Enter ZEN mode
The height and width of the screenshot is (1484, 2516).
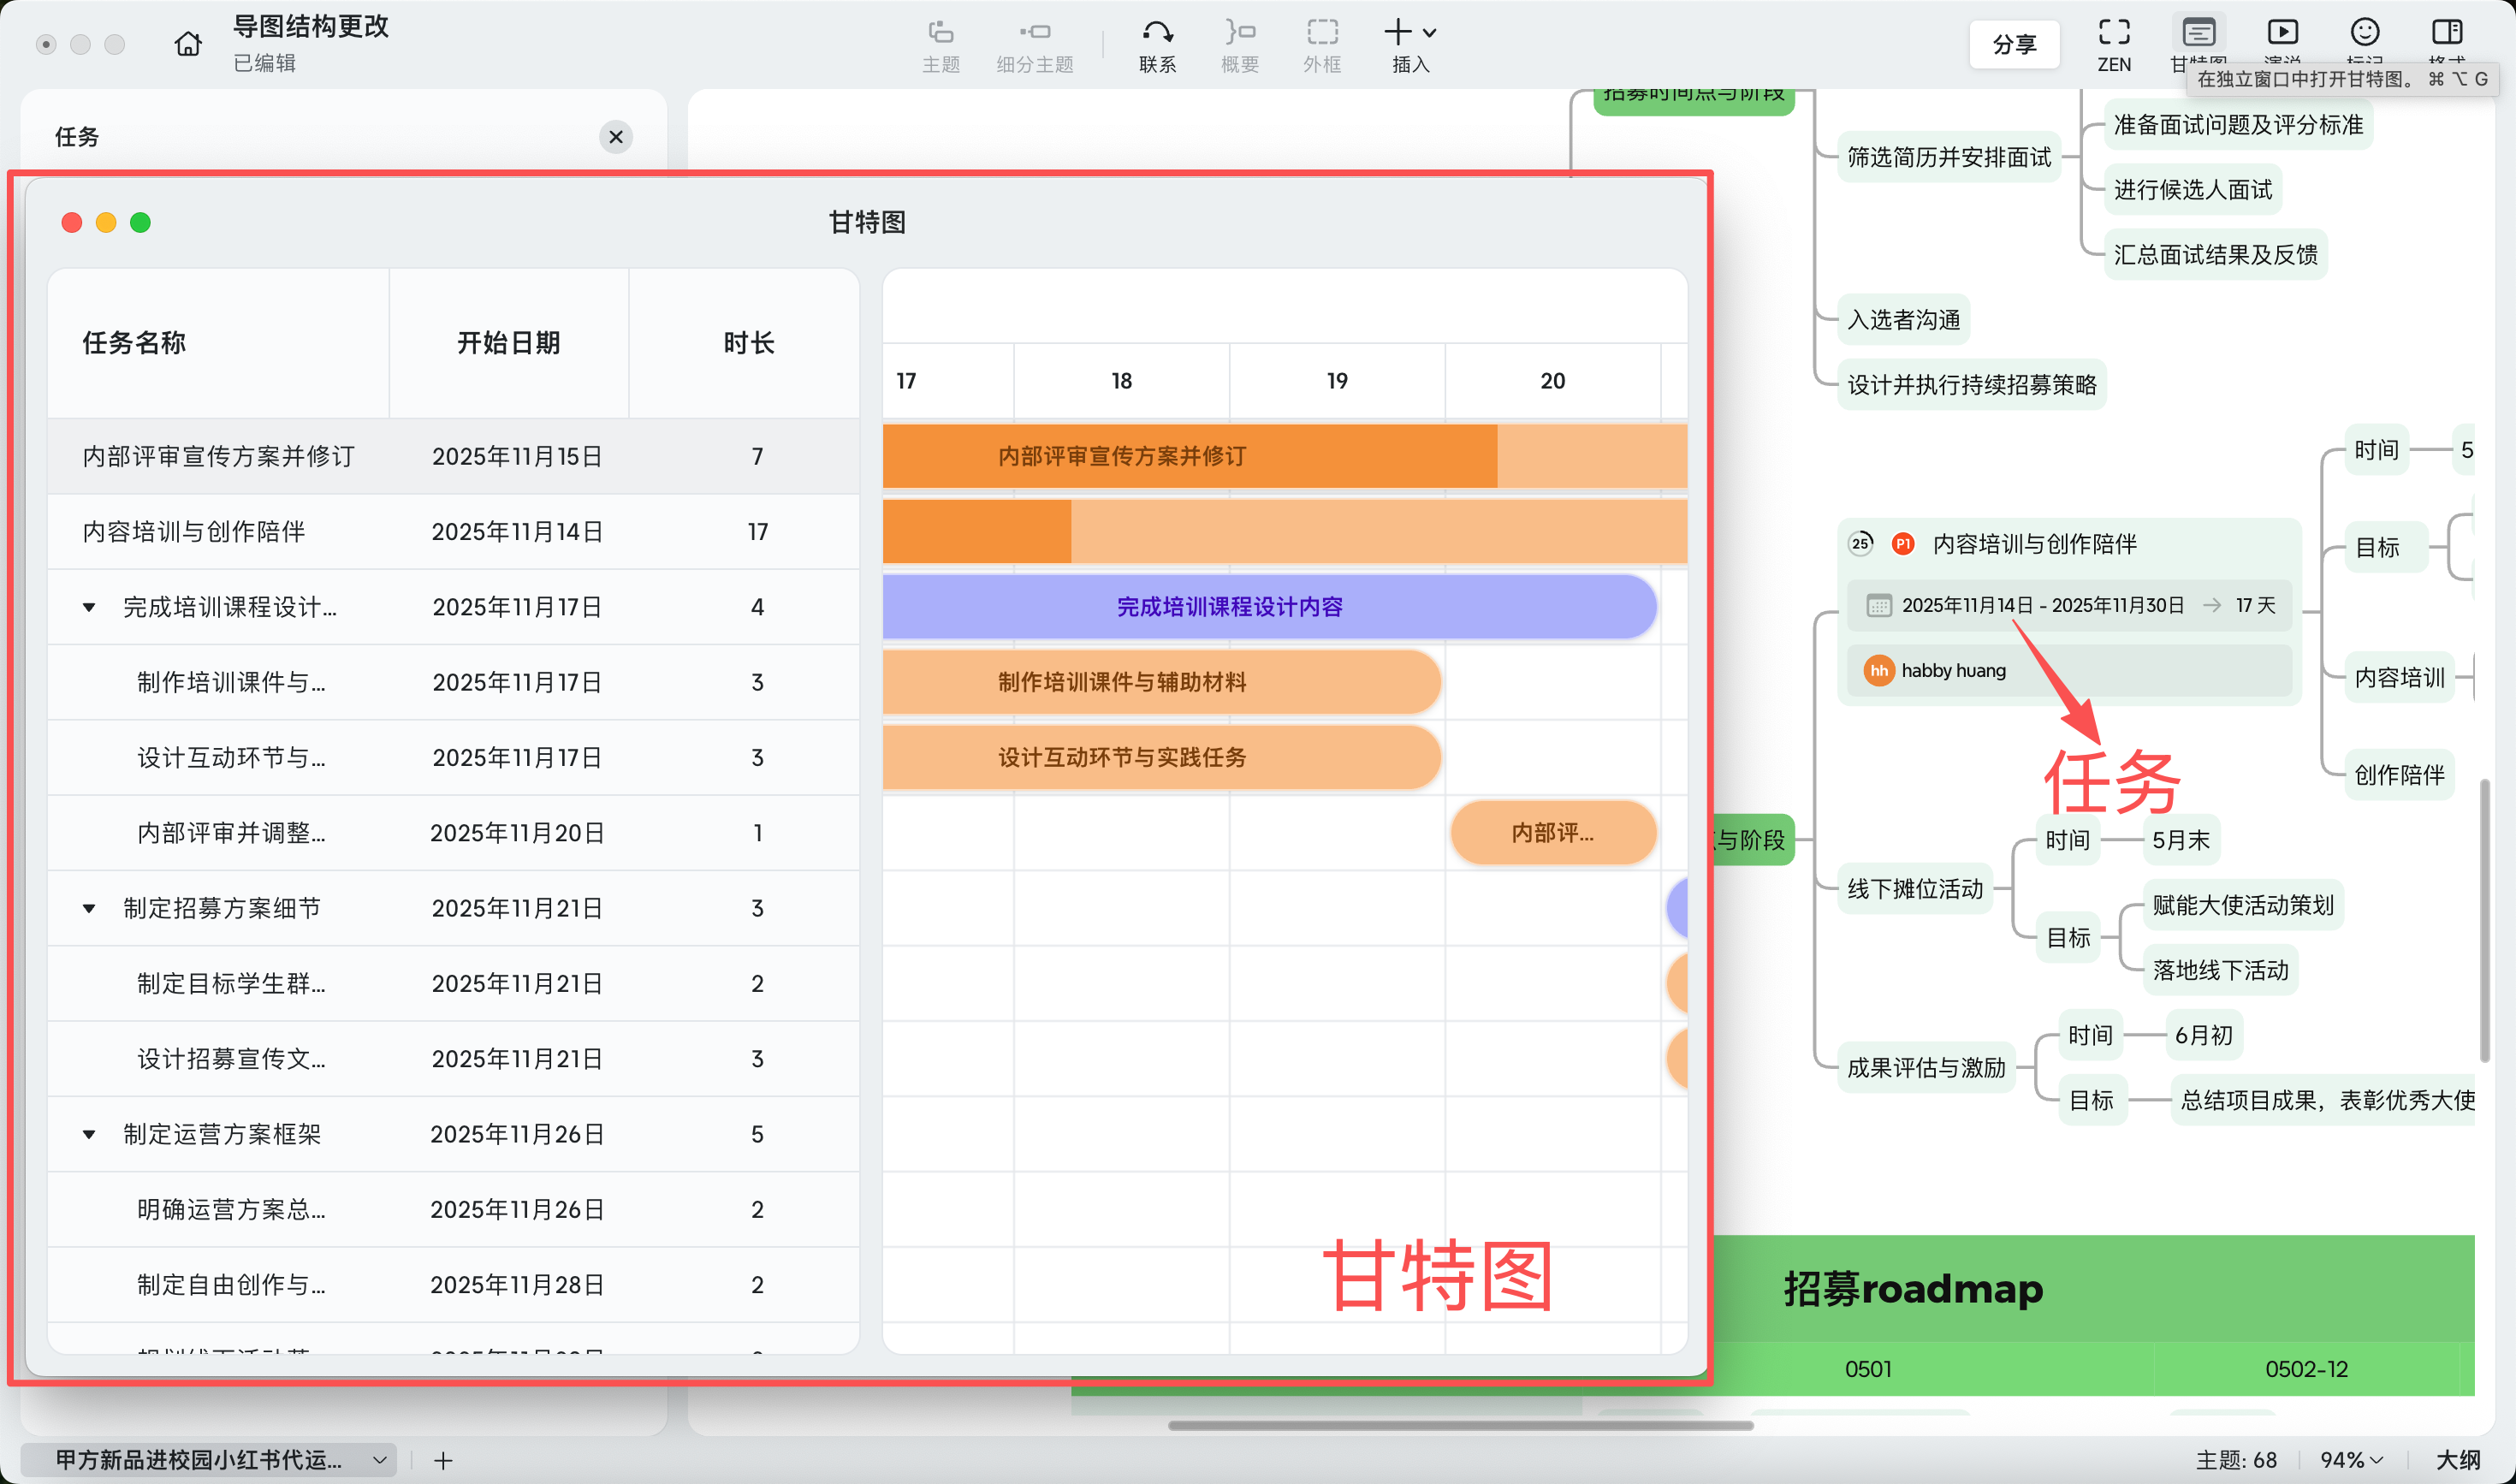point(2113,33)
